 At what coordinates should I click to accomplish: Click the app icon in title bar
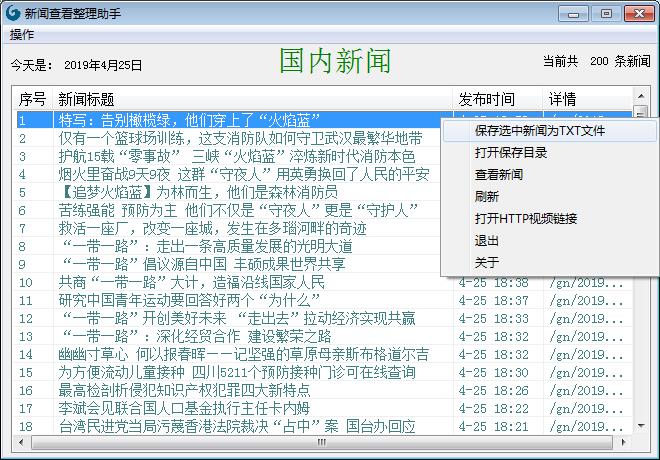click(12, 14)
